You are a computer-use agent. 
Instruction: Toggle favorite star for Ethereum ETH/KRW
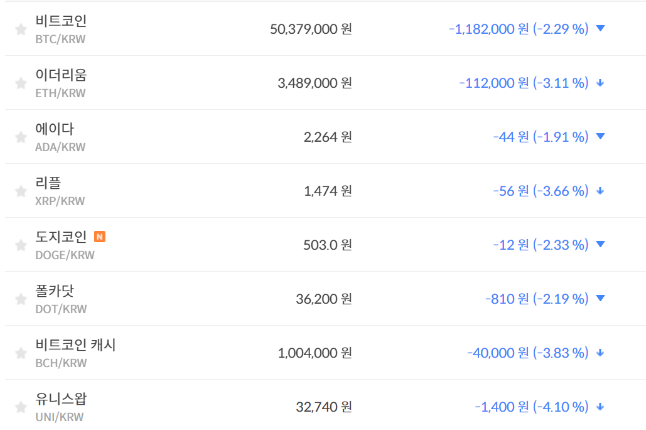tap(20, 83)
